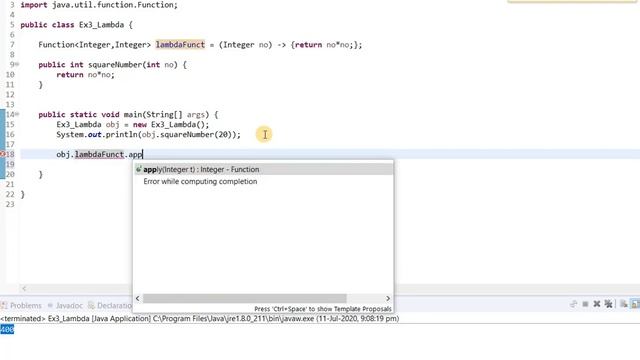The width and height of the screenshot is (640, 360).
Task: Select the apply(Integer t) completion proposal
Action: (x=263, y=169)
